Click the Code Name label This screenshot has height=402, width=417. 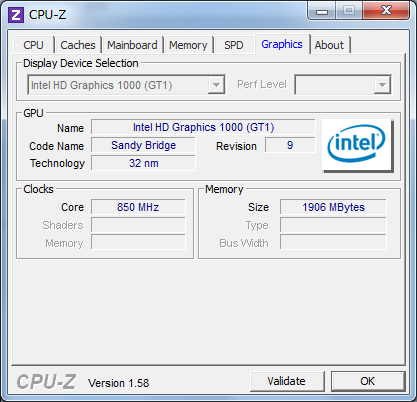point(56,146)
